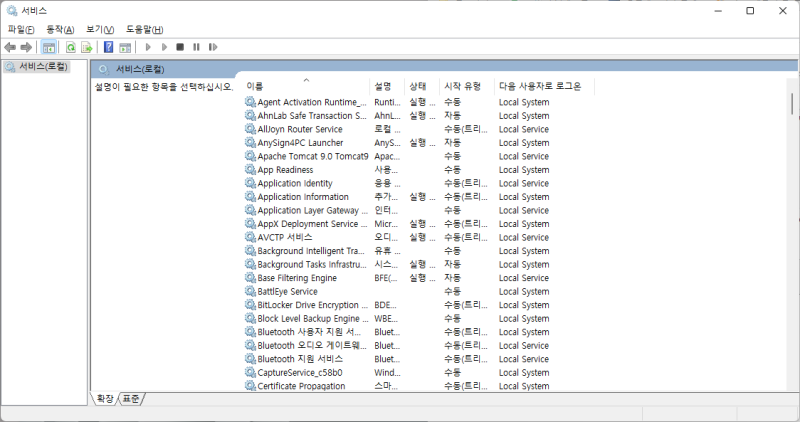The width and height of the screenshot is (800, 422).
Task: Toggle the console tree show/hide icon
Action: (x=49, y=47)
